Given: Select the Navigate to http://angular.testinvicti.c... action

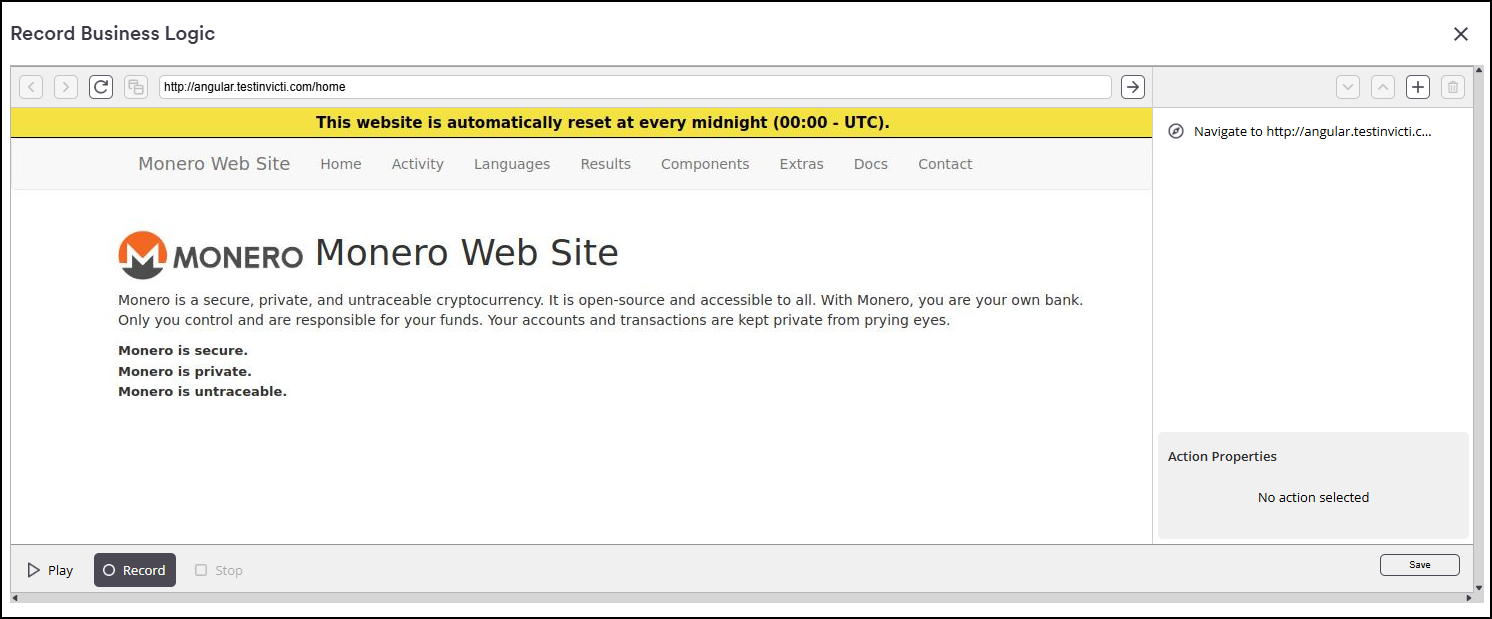Looking at the screenshot, I should click(x=1312, y=131).
